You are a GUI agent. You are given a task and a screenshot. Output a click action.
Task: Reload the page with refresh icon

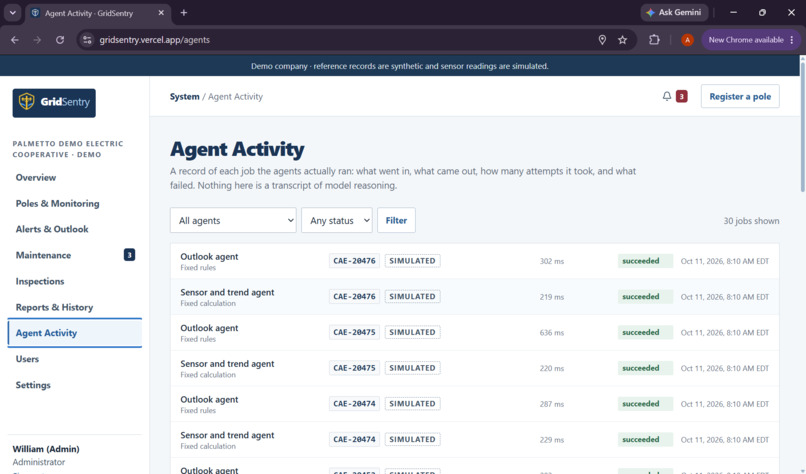click(60, 40)
